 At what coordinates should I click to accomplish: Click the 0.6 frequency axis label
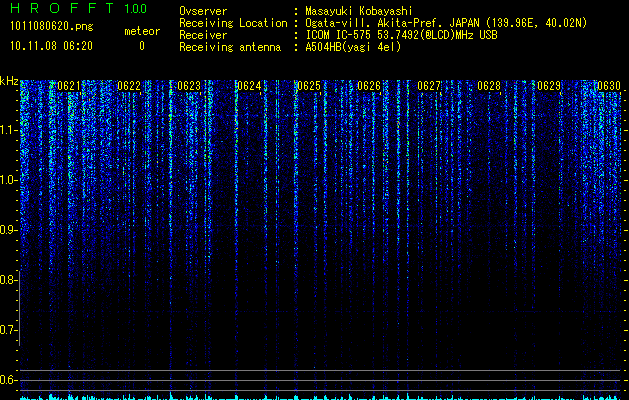coord(8,380)
